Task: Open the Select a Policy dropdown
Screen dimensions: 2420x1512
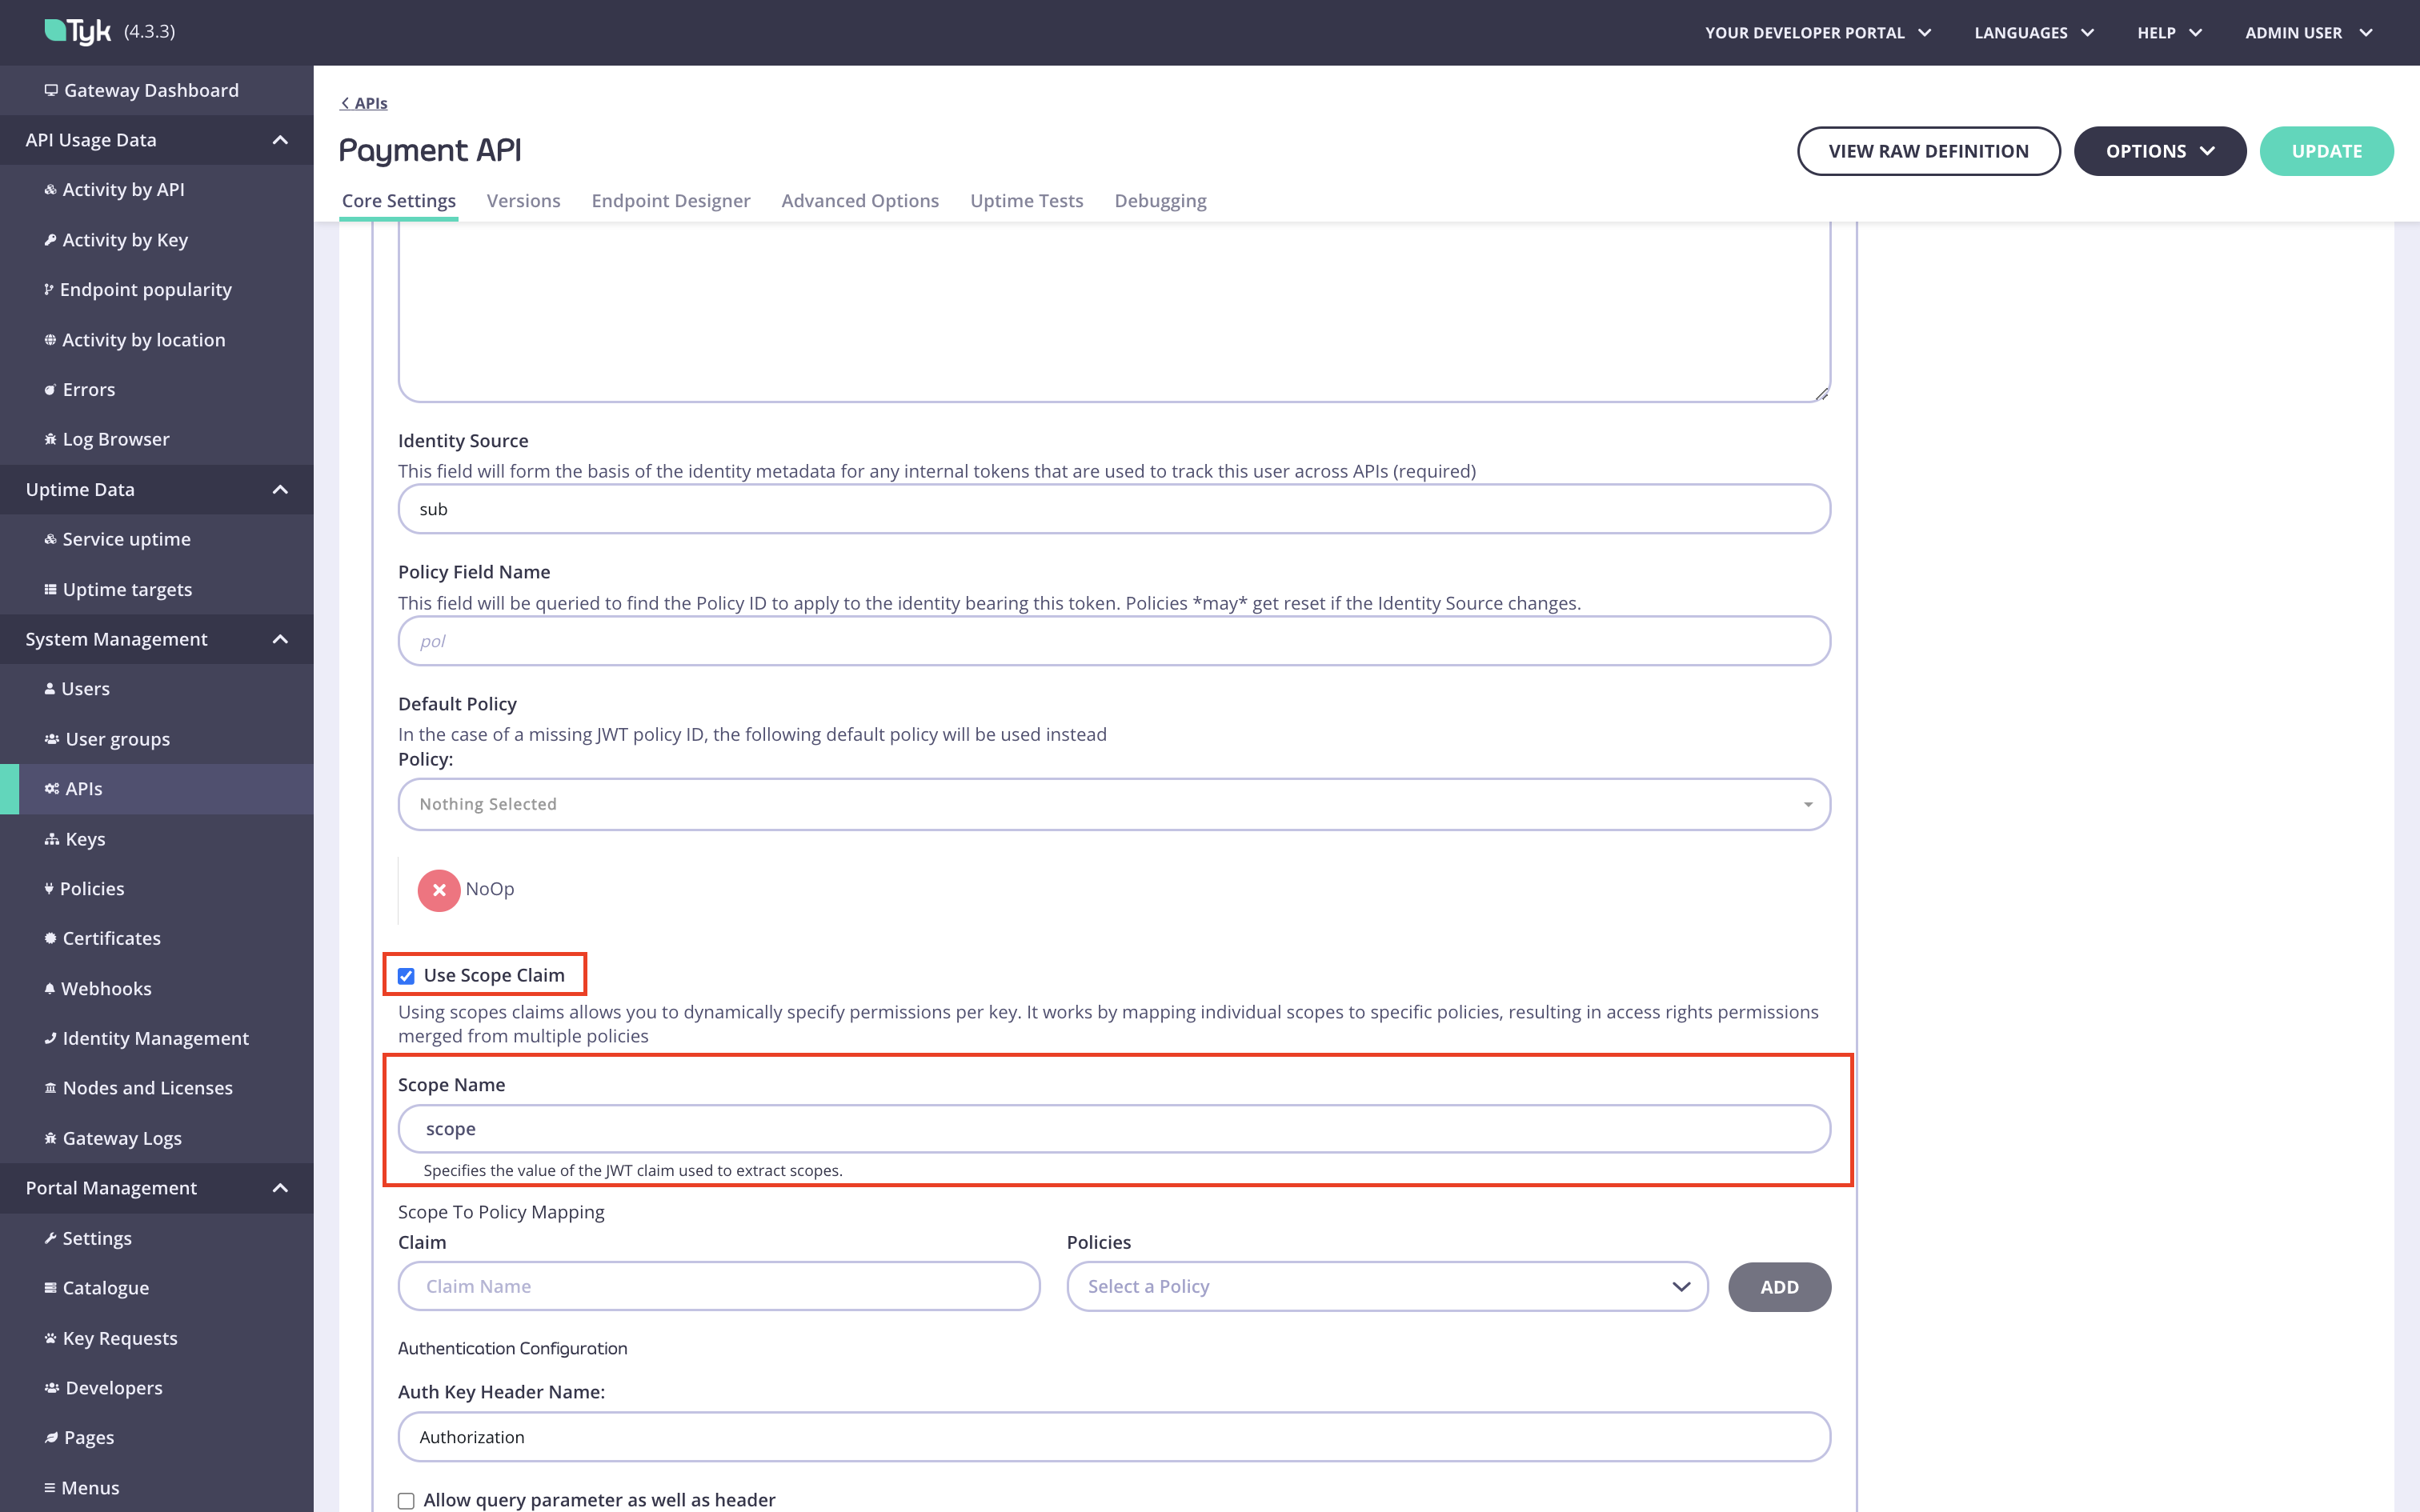Action: (1386, 1286)
